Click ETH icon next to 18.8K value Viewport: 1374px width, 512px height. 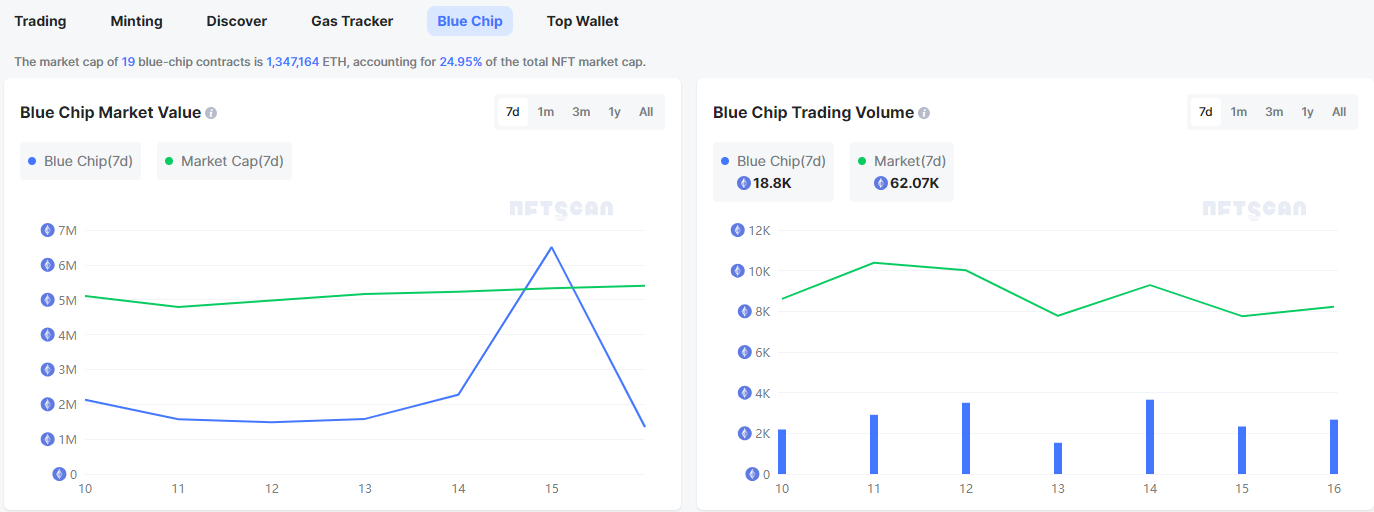[x=743, y=183]
